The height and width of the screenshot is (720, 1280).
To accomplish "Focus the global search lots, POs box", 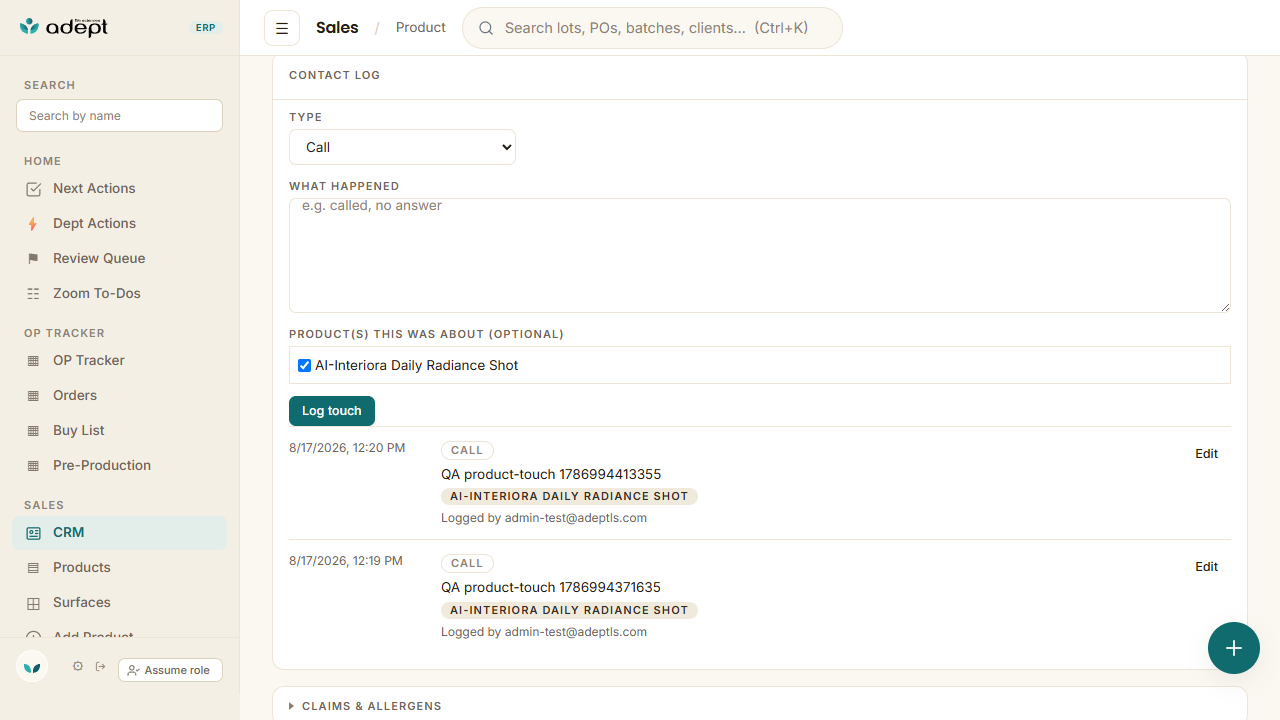I will (x=652, y=28).
